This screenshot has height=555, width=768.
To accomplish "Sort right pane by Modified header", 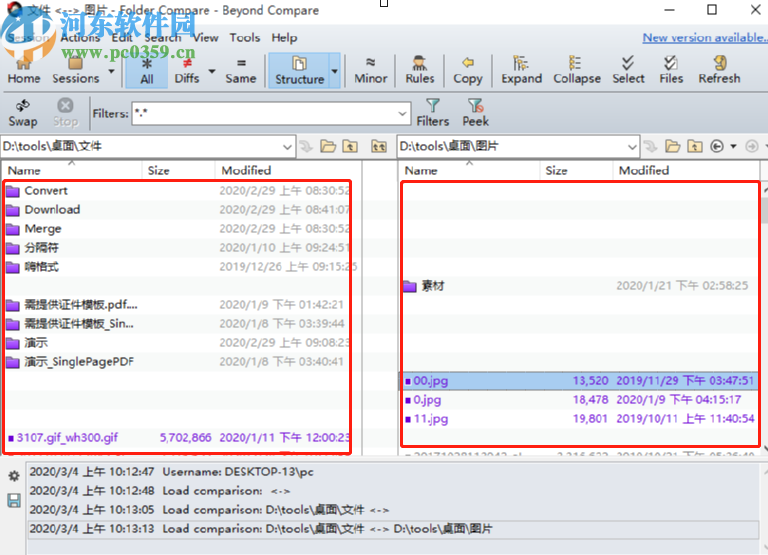I will tap(686, 170).
